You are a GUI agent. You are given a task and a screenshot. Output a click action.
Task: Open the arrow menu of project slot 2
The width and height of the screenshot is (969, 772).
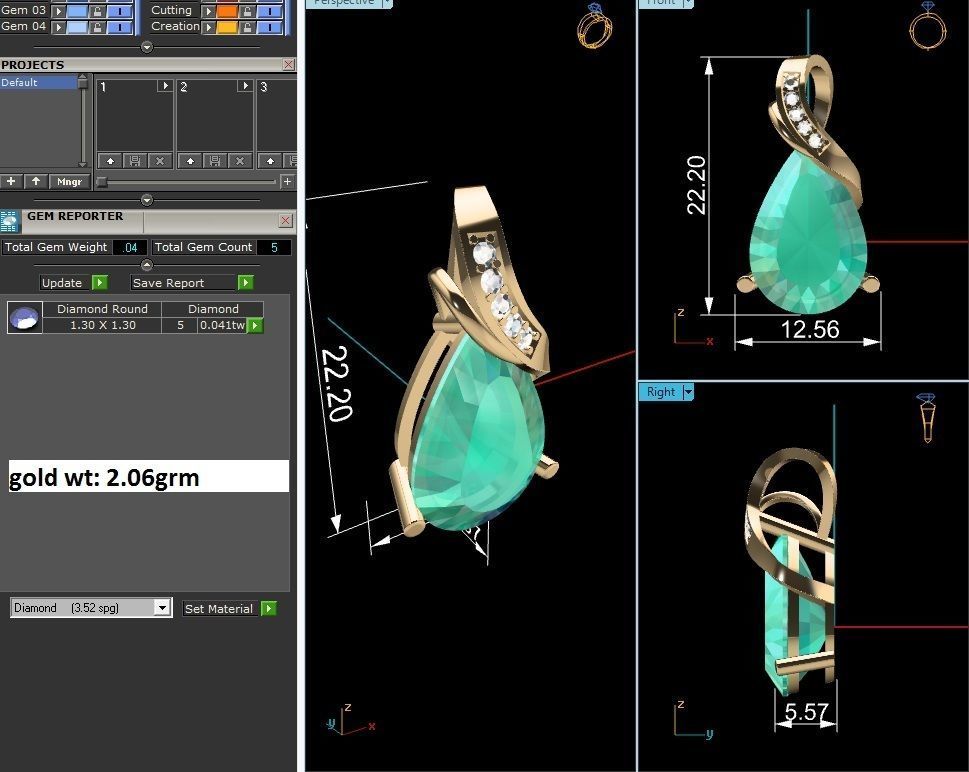click(245, 86)
